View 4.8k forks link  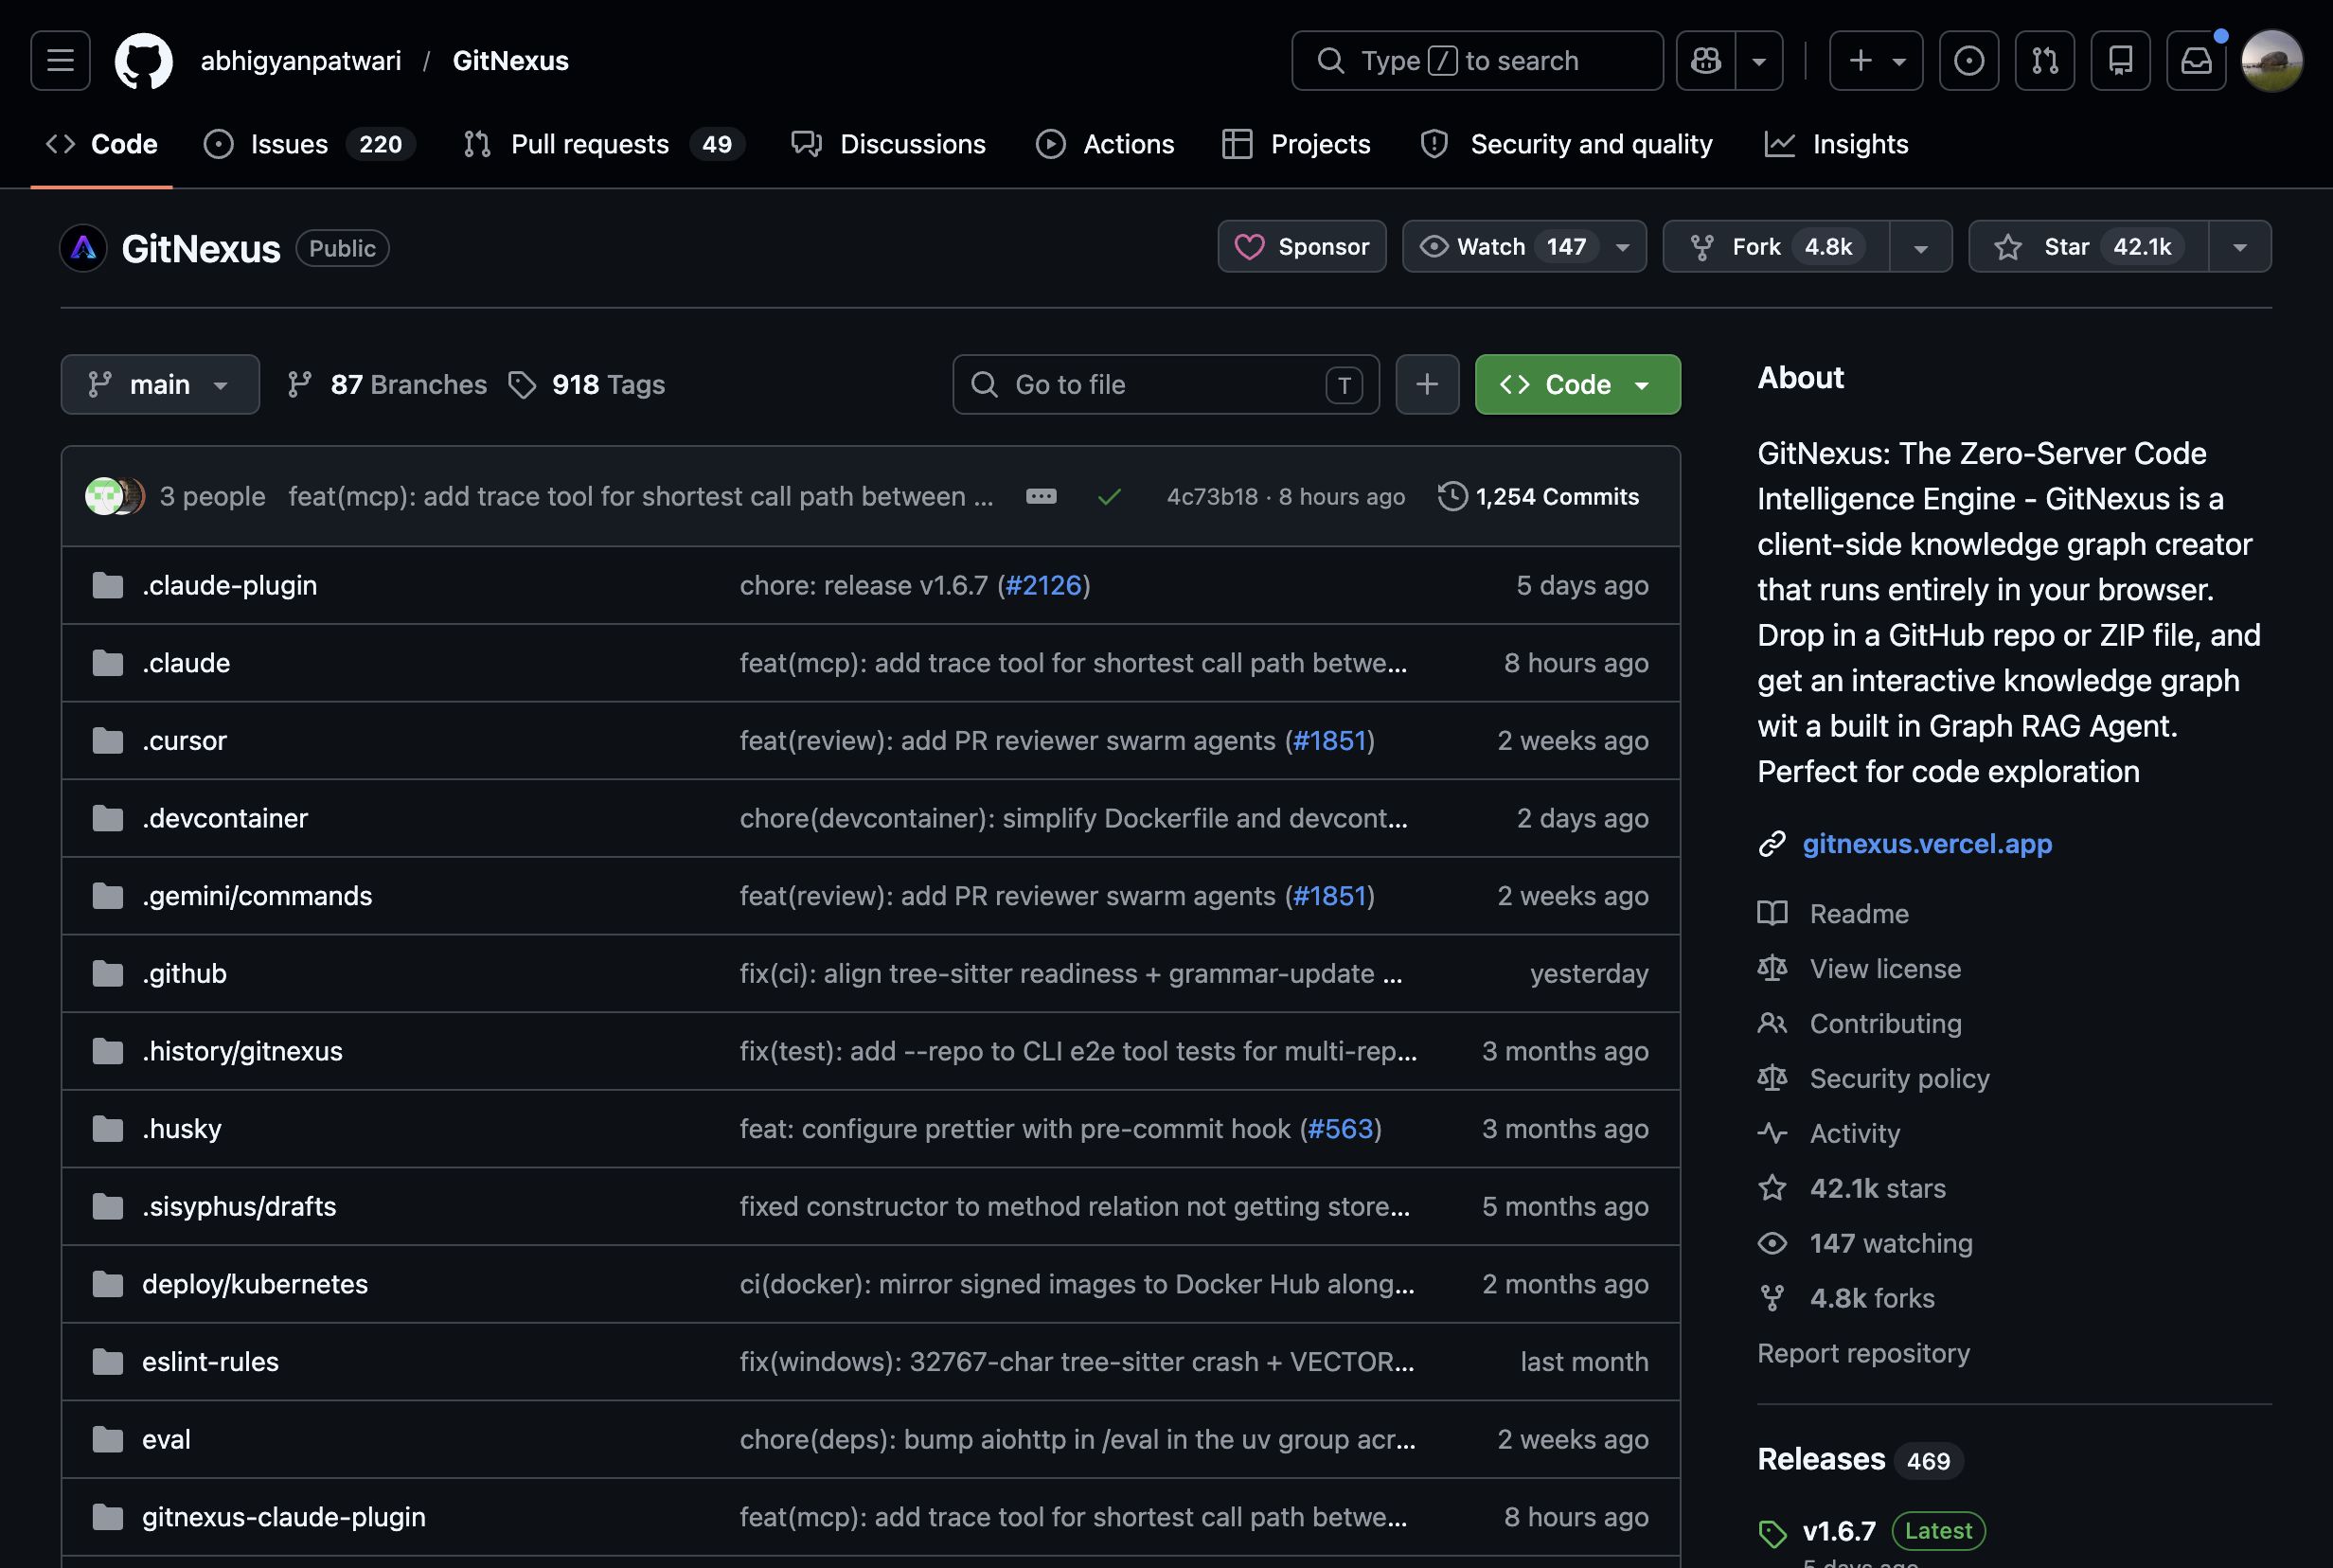point(1847,1298)
